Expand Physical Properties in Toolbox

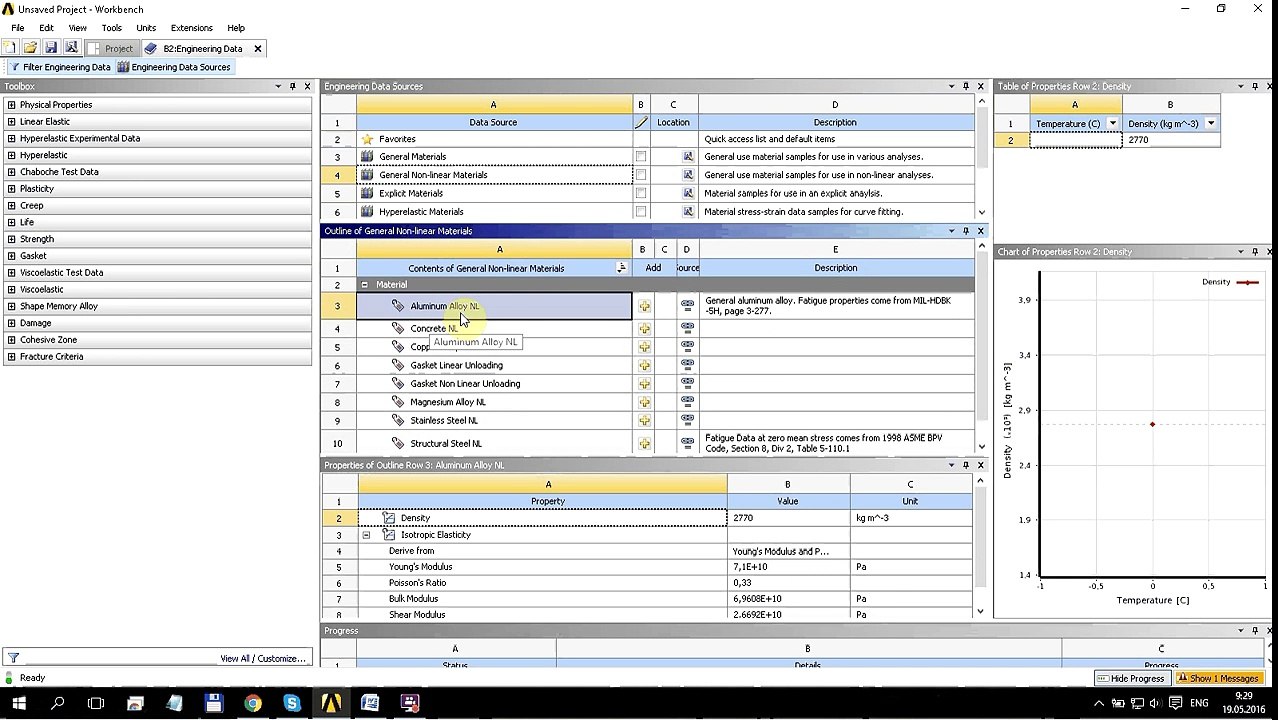click(x=11, y=105)
